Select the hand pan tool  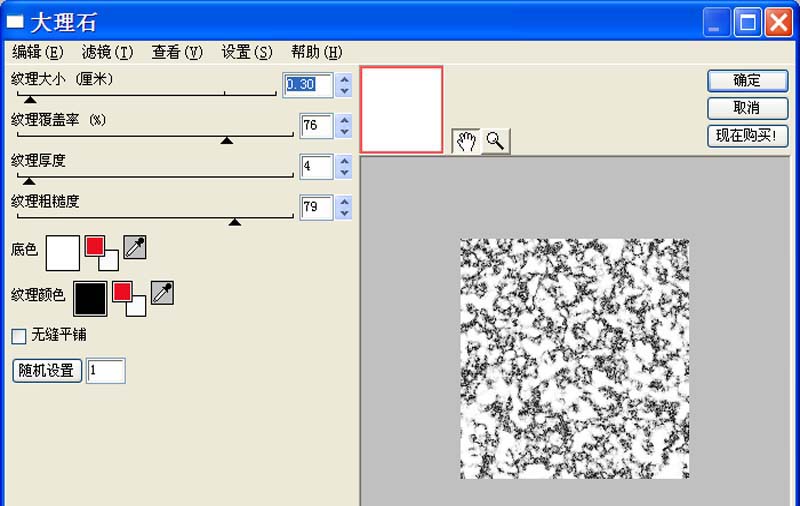click(x=466, y=142)
